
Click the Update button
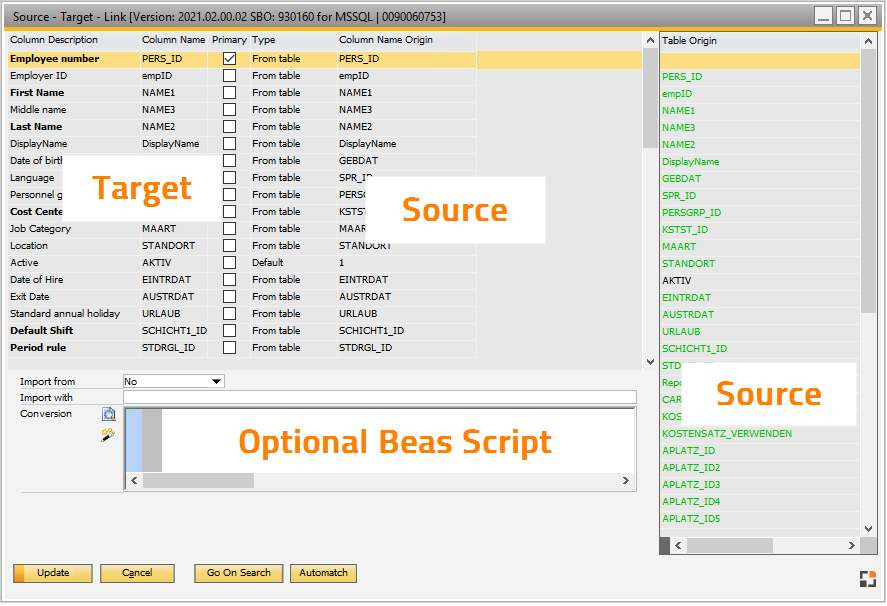pyautogui.click(x=52, y=573)
